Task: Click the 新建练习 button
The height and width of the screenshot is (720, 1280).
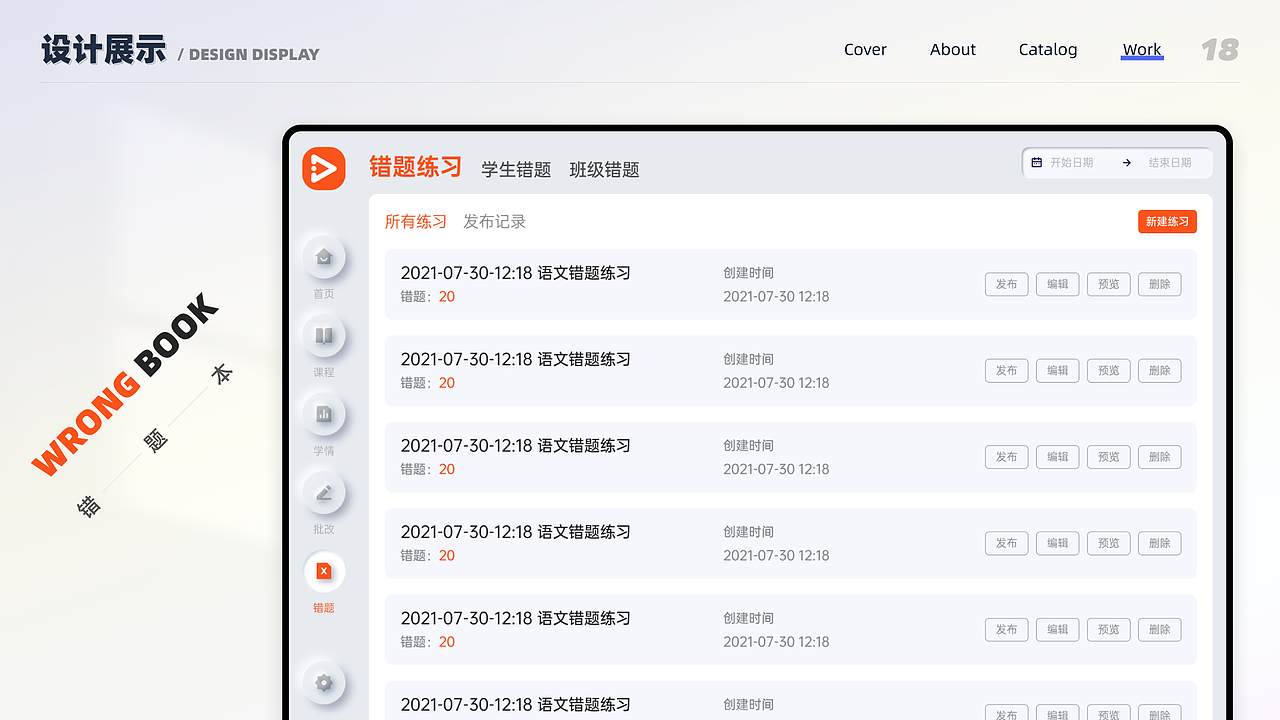Action: 1167,222
